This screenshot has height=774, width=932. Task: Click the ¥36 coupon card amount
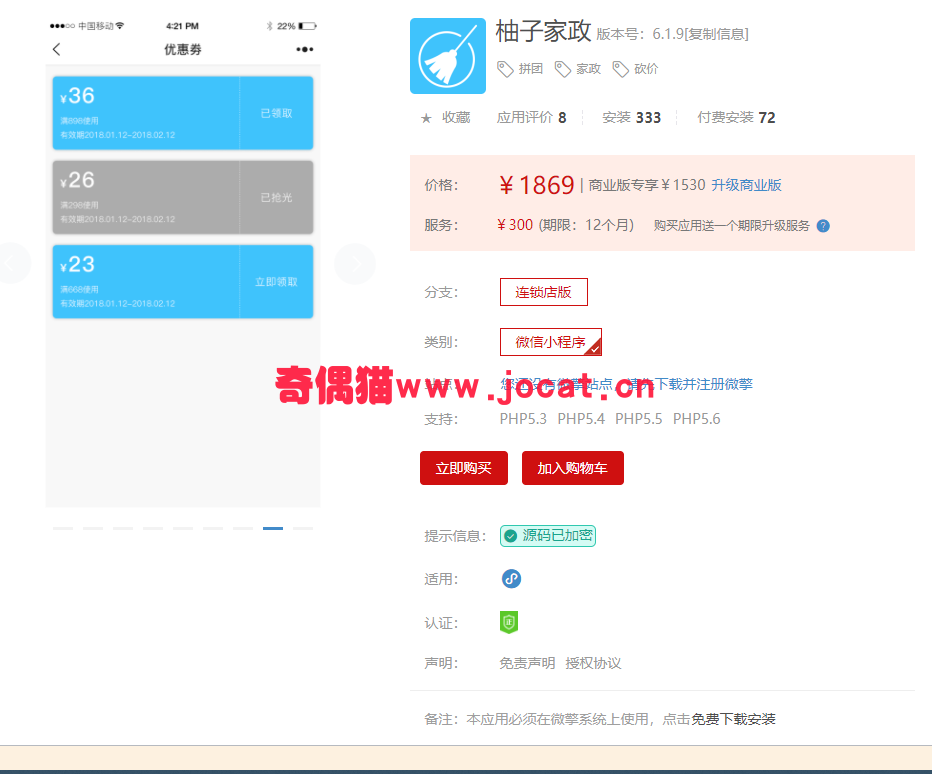(x=77, y=96)
